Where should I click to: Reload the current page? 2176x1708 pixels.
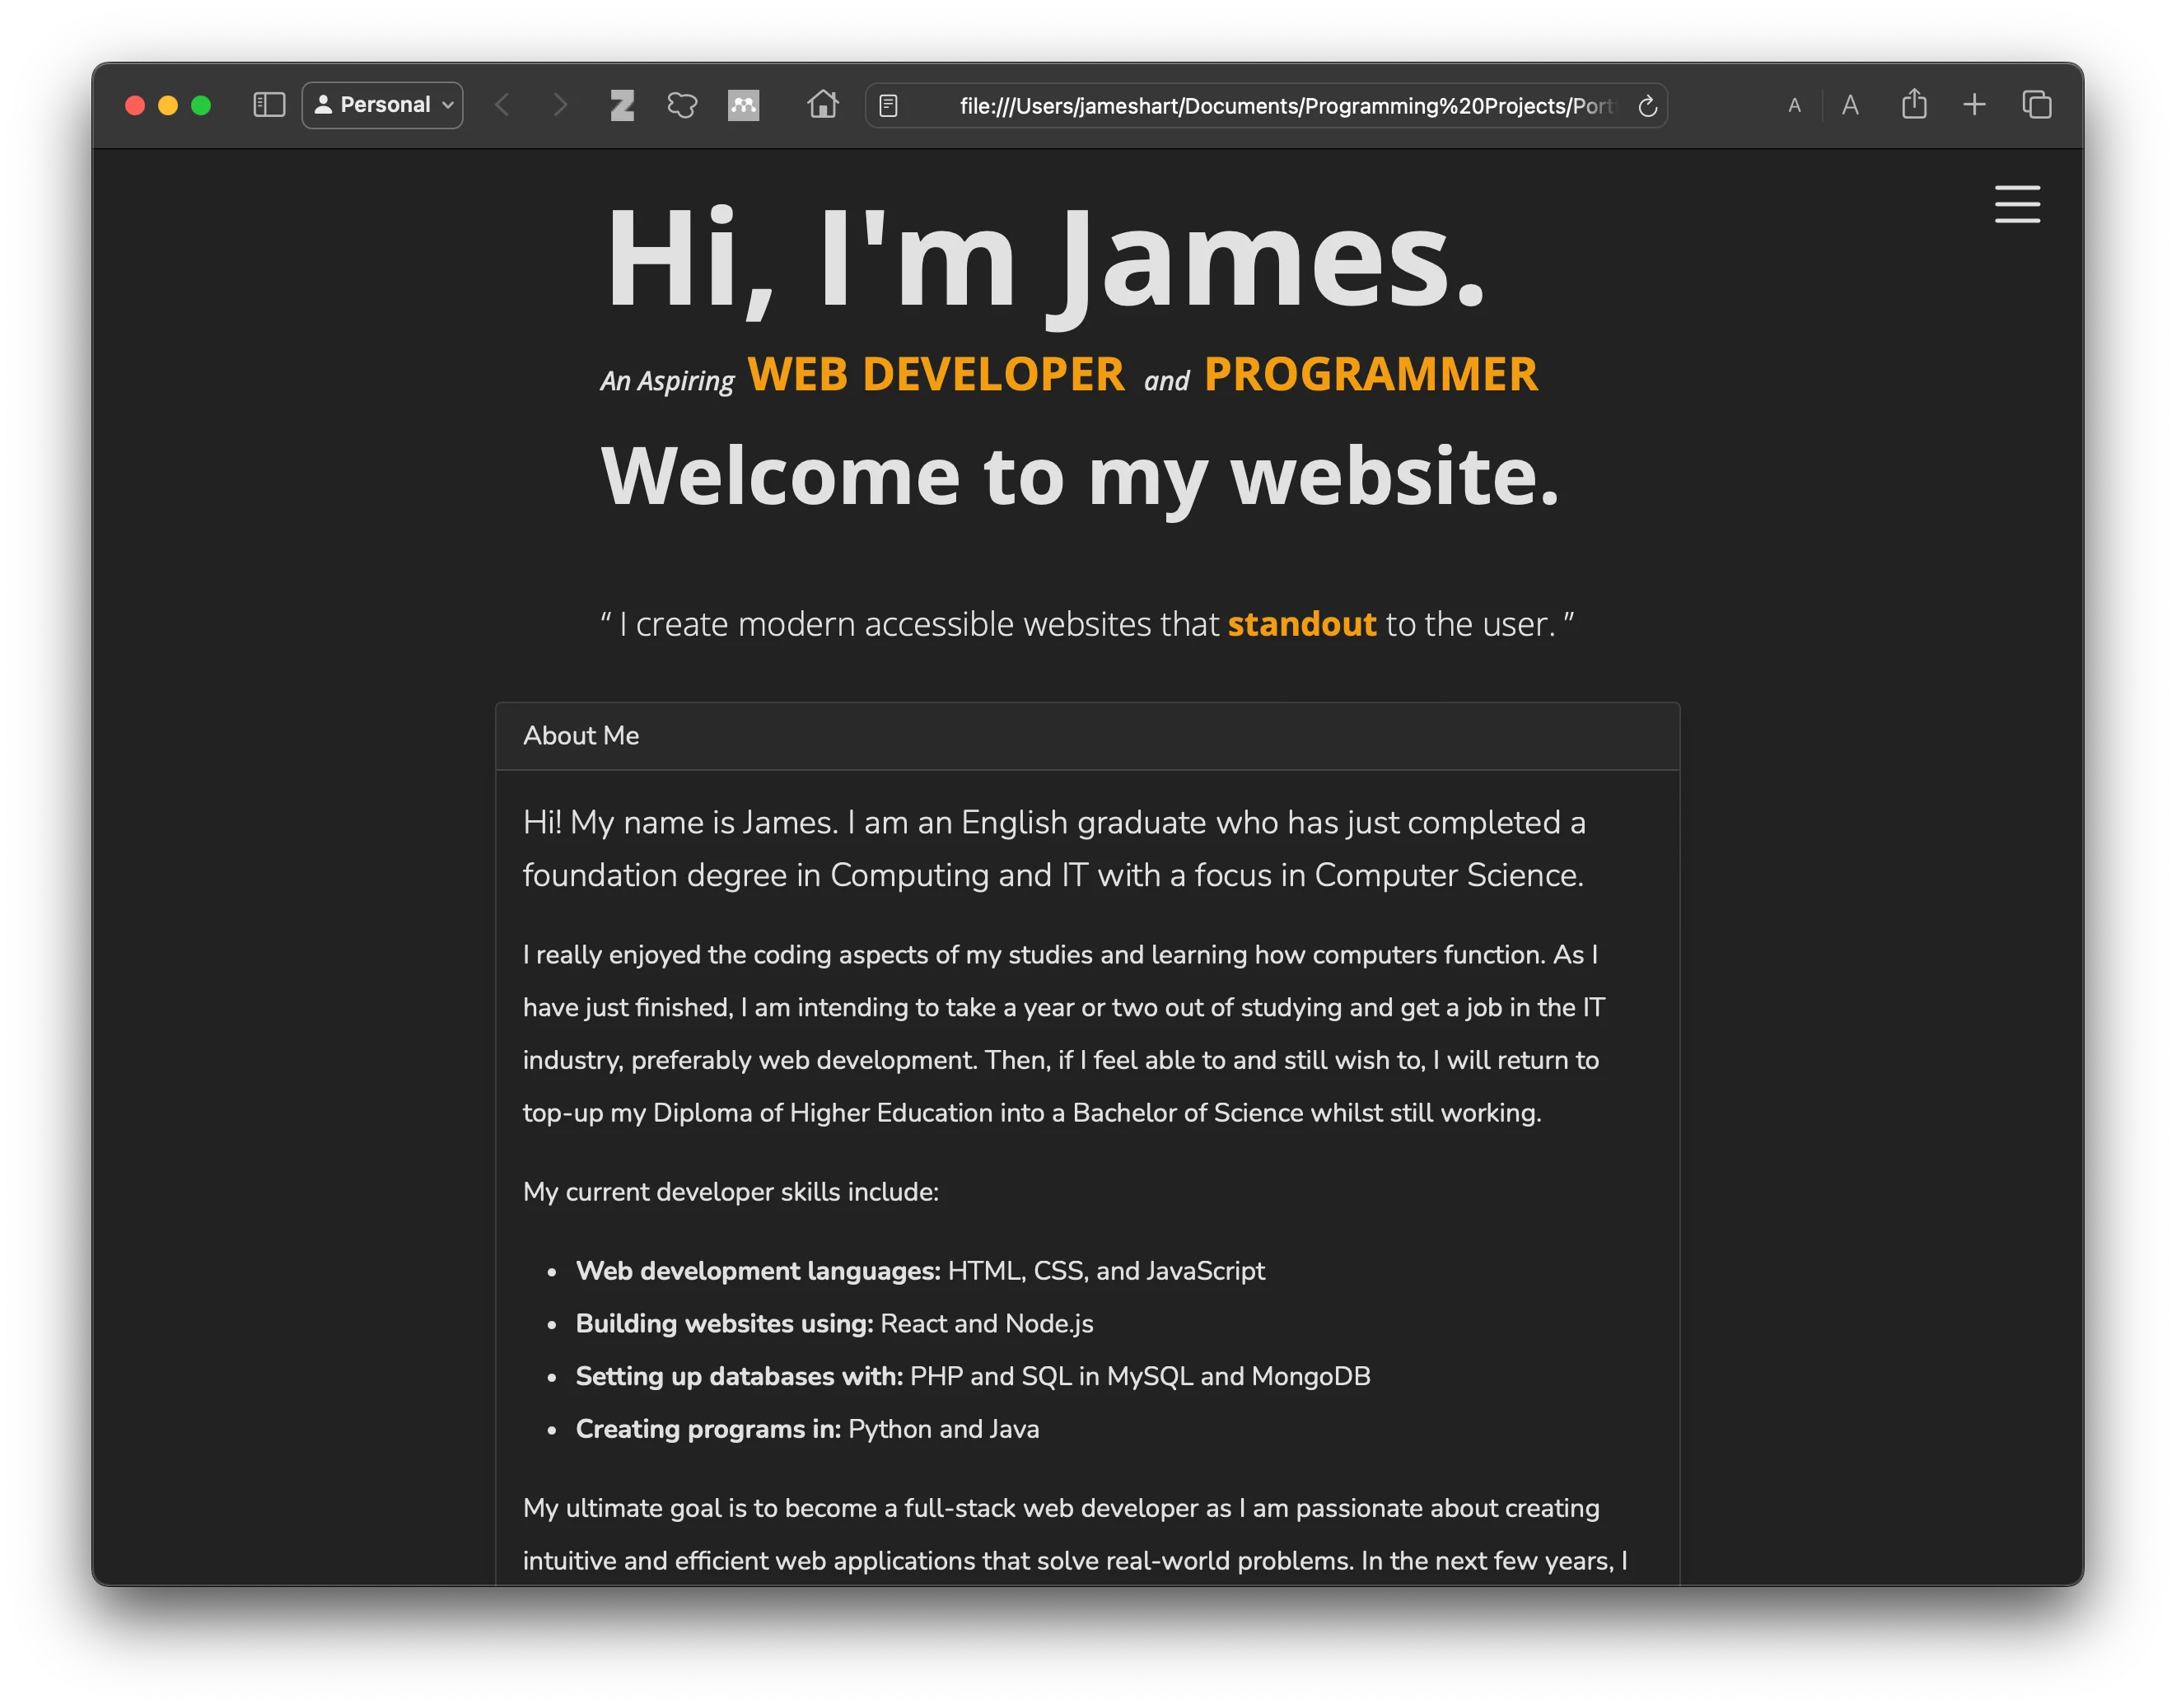tap(1647, 105)
